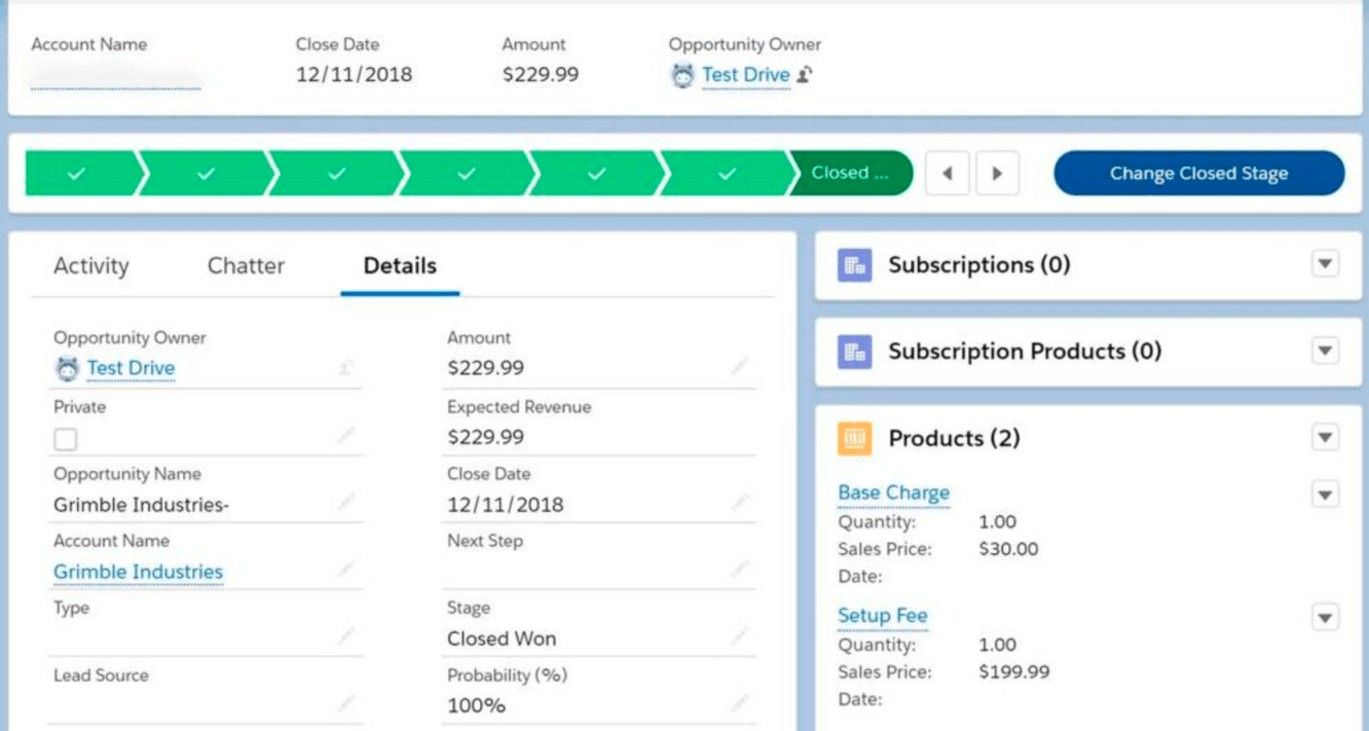This screenshot has height=731, width=1369.
Task: Click the Subscriptions panel icon
Action: click(854, 265)
